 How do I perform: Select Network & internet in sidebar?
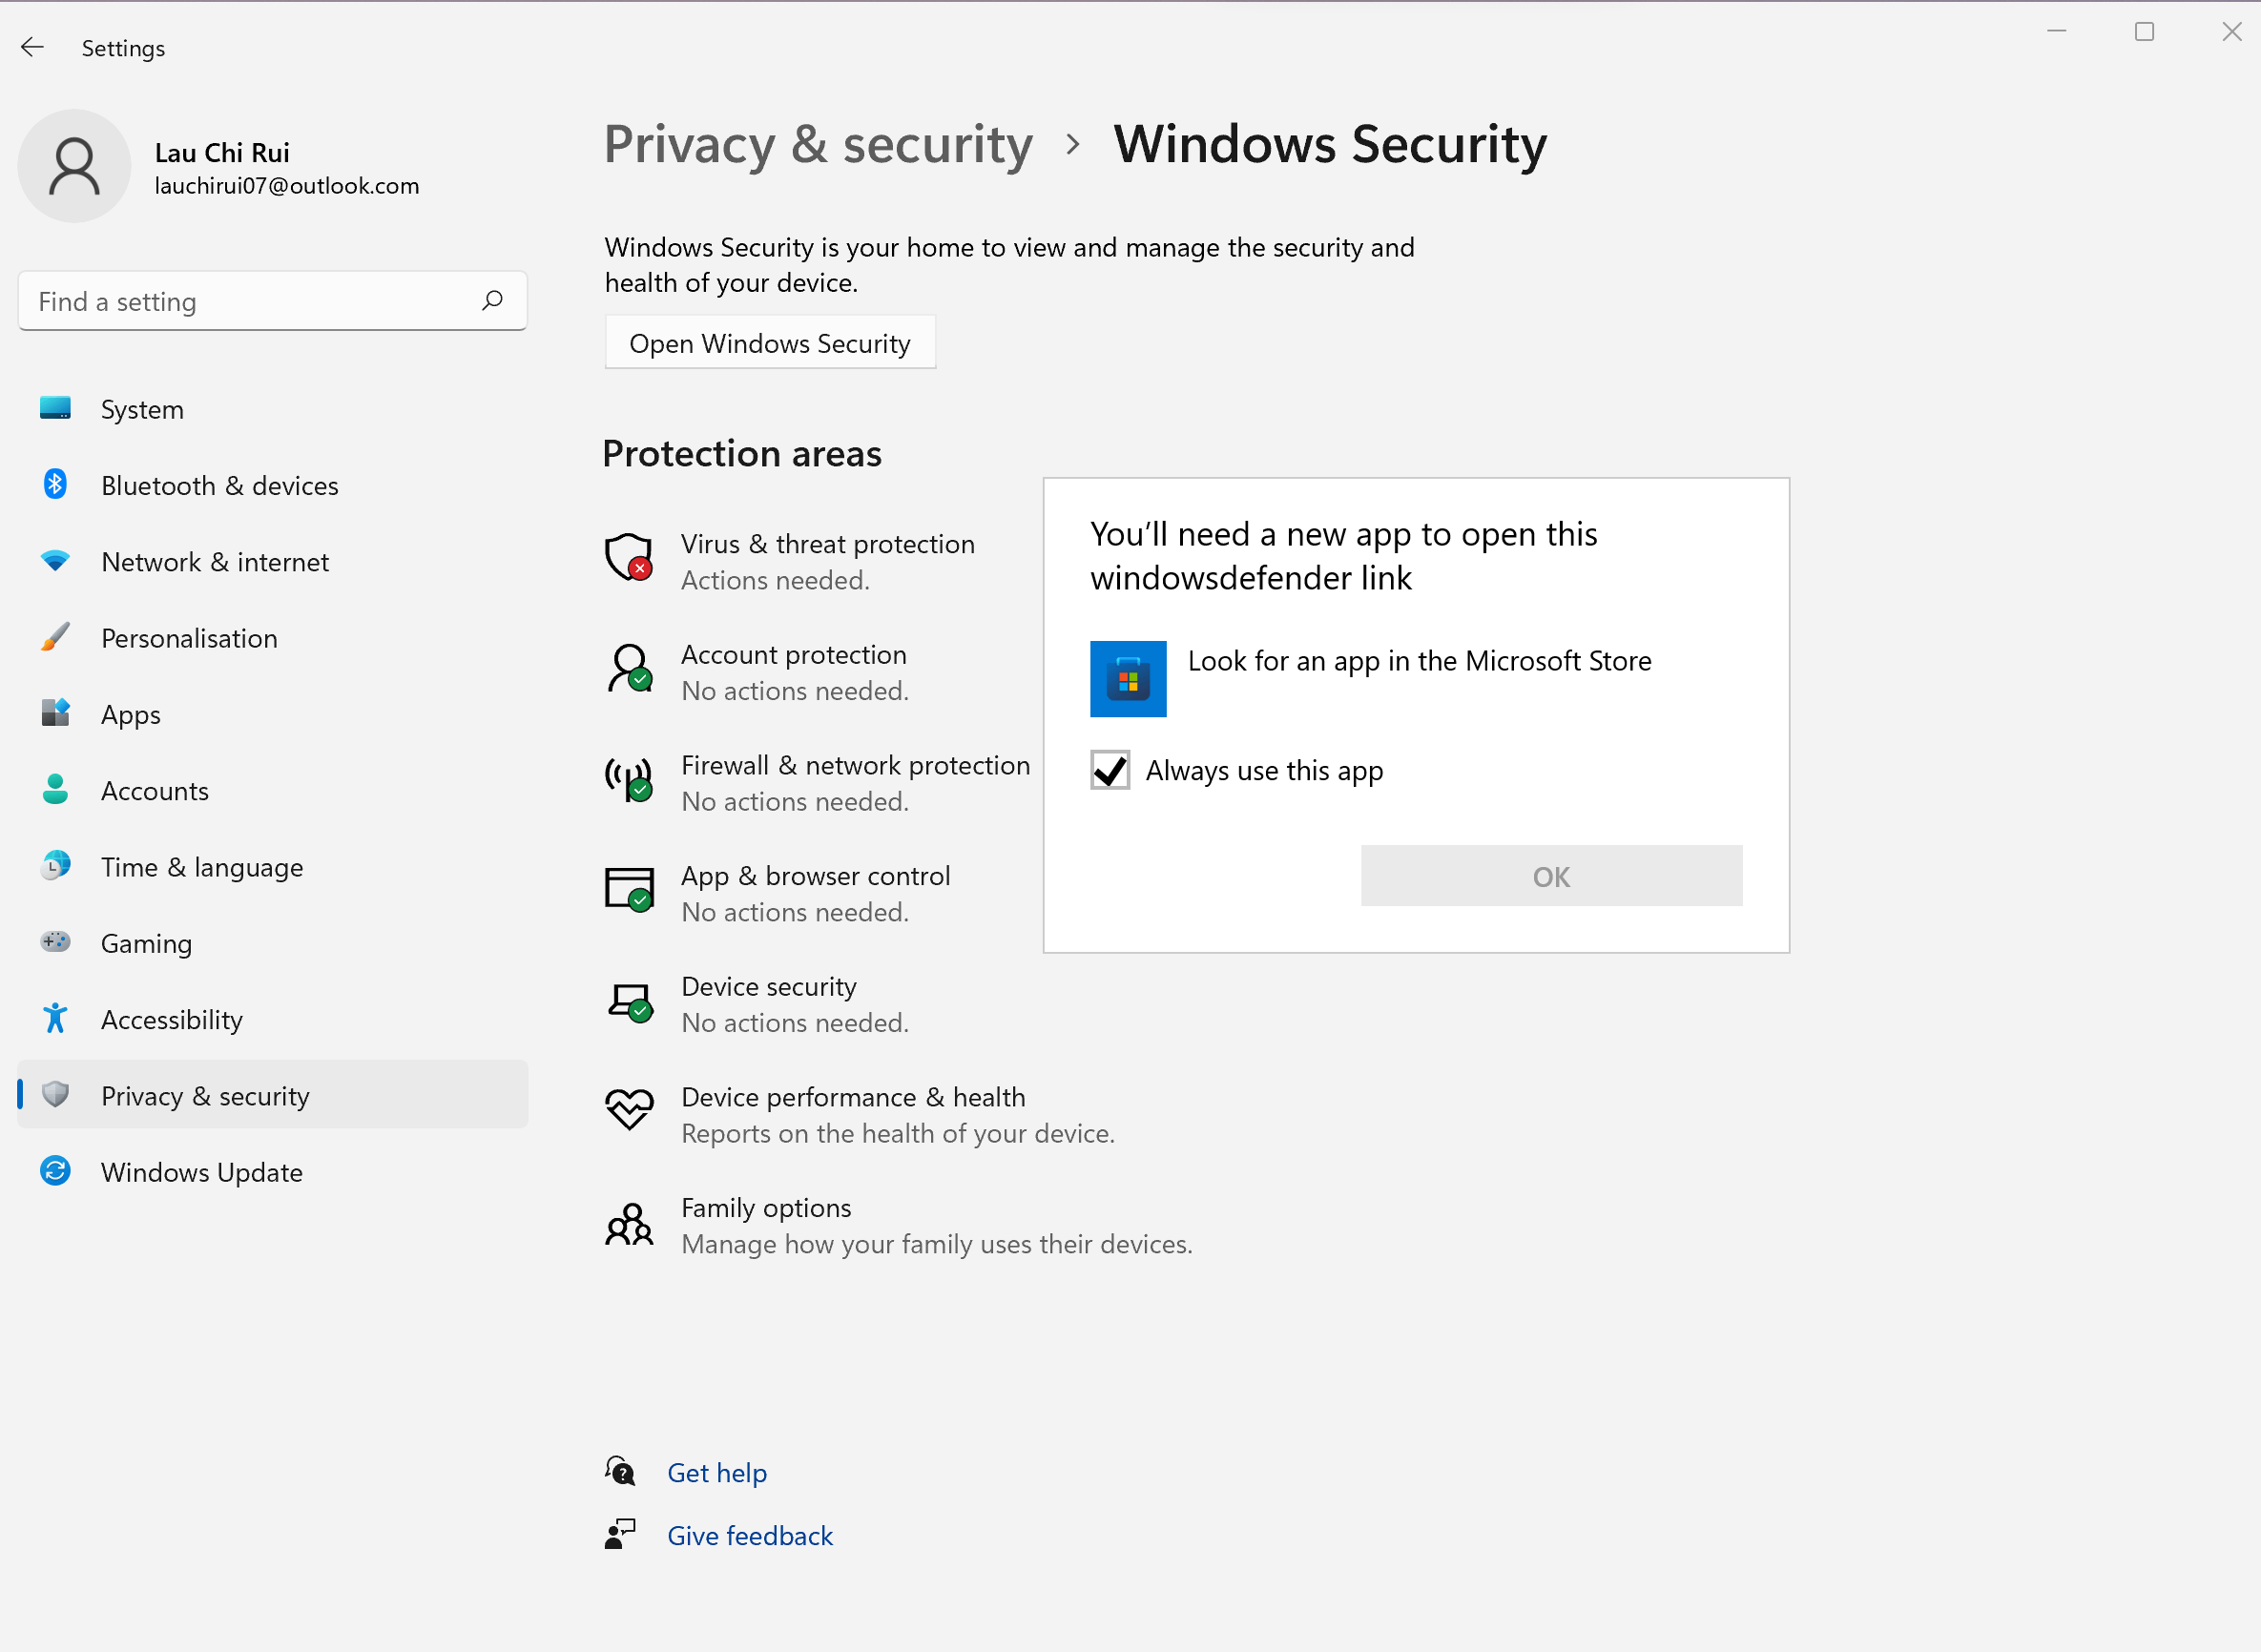click(272, 562)
